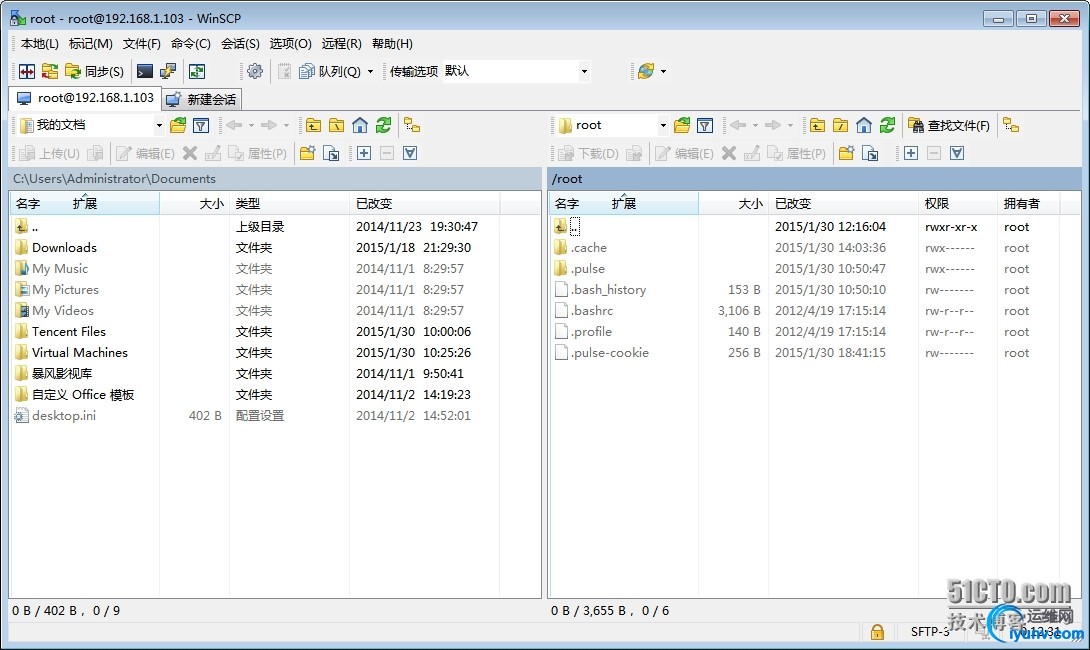Open the local panel's open-directory folder icon
This screenshot has width=1090, height=650.
tap(178, 125)
